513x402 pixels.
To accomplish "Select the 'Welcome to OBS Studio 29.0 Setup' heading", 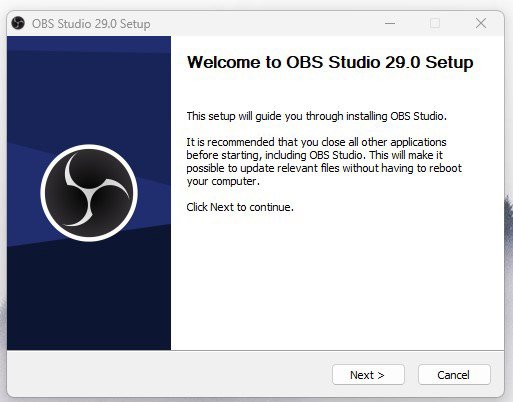I will pyautogui.click(x=330, y=62).
